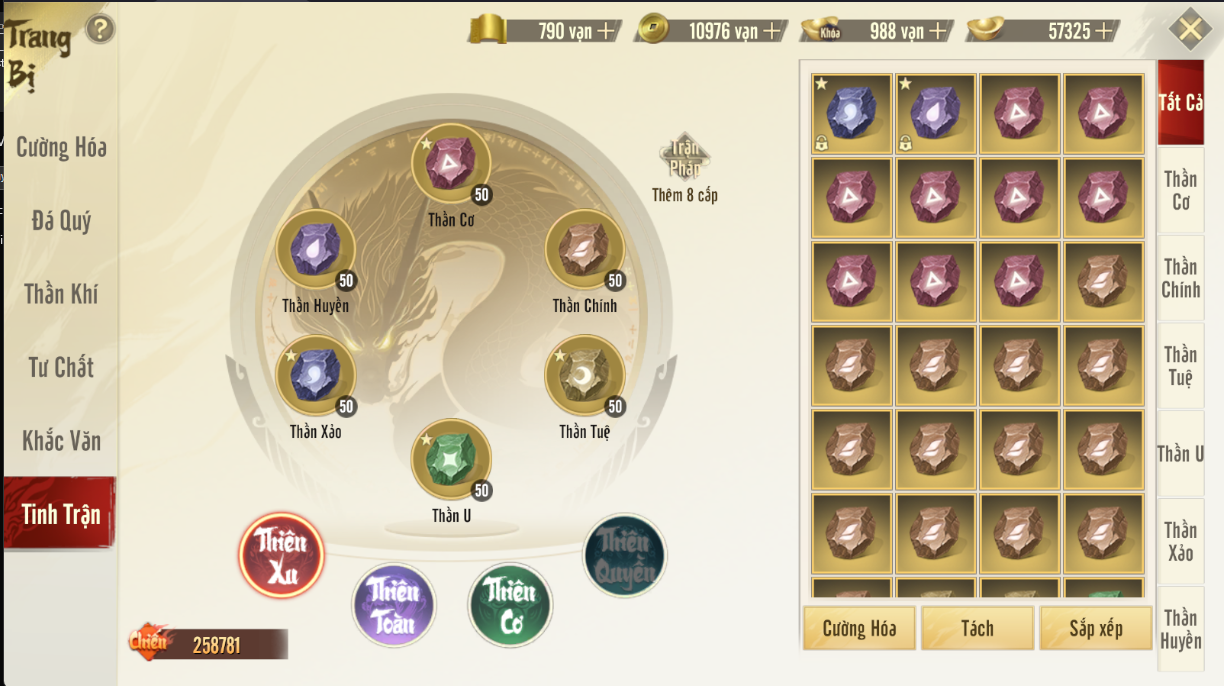Select the equipped Thần Tuệ moon gem
Viewport: 1224px width, 686px height.
[x=585, y=376]
